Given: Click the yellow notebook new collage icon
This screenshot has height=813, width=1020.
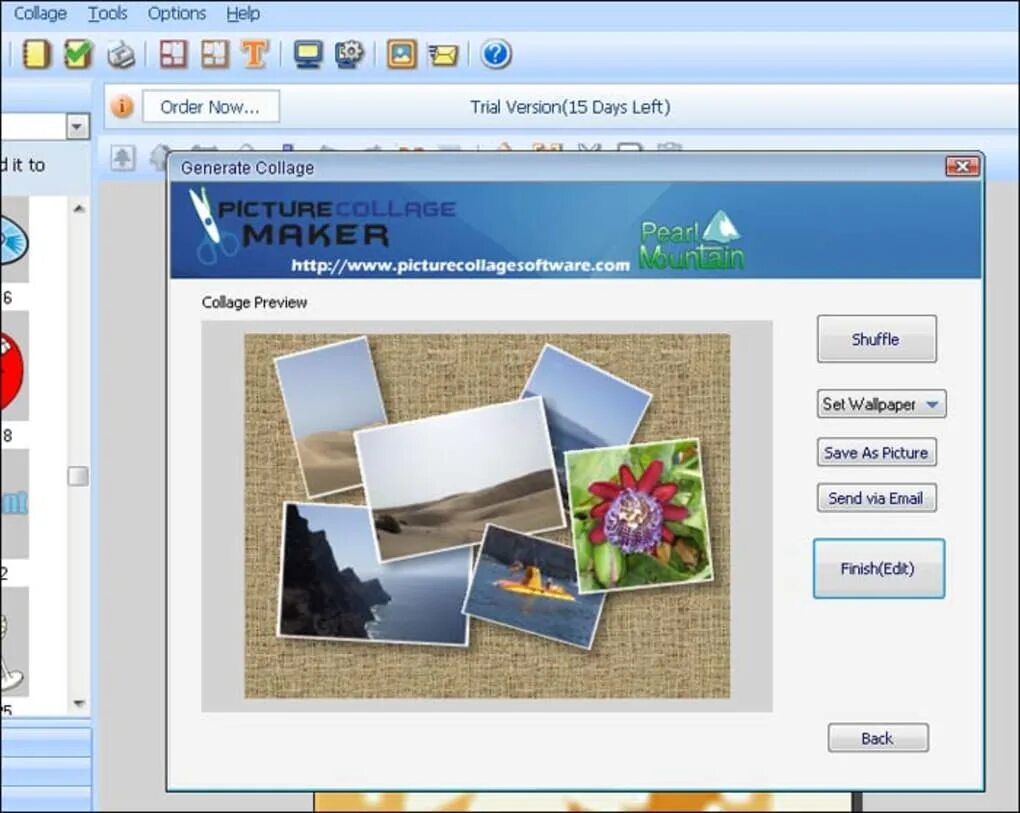Looking at the screenshot, I should point(36,54).
